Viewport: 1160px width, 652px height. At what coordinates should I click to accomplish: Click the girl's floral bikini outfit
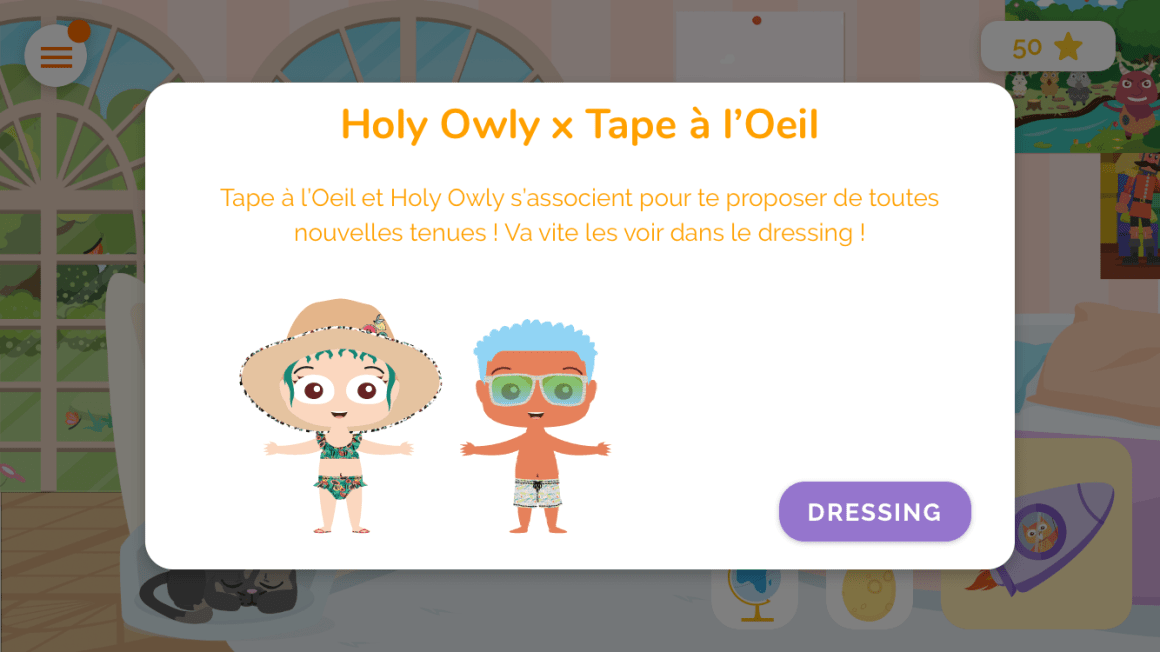click(x=340, y=466)
